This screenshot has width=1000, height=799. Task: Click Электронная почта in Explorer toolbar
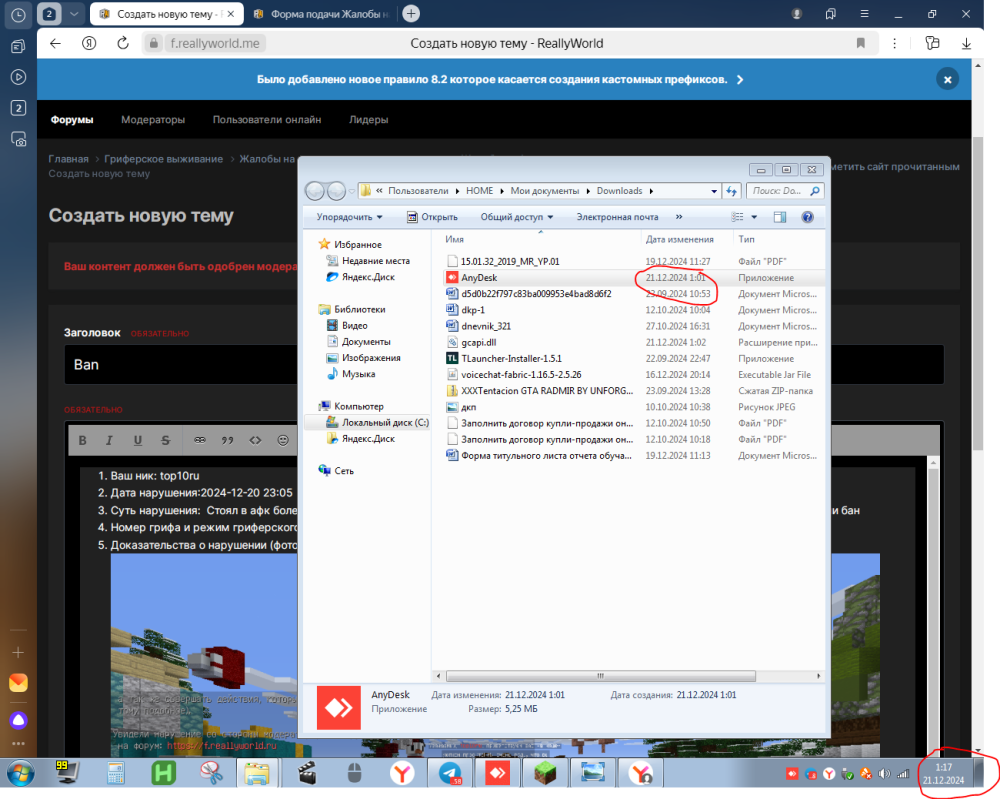pos(617,217)
